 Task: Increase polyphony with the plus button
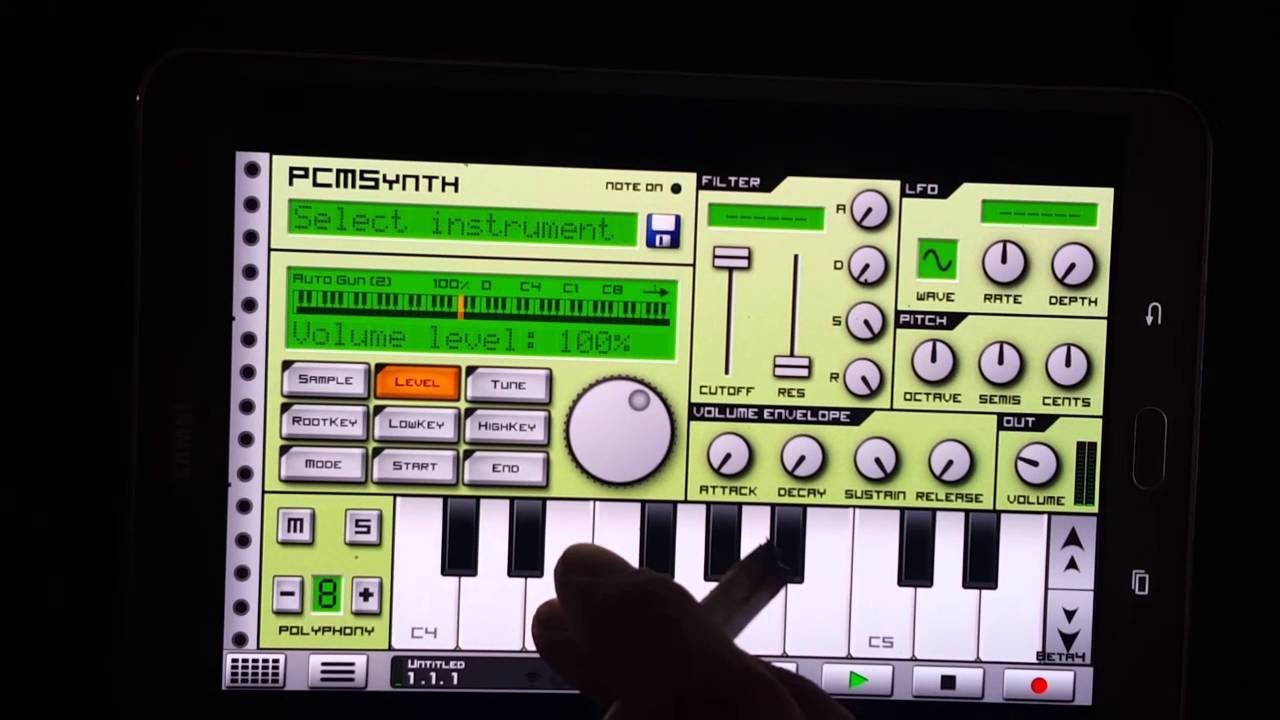coord(365,595)
